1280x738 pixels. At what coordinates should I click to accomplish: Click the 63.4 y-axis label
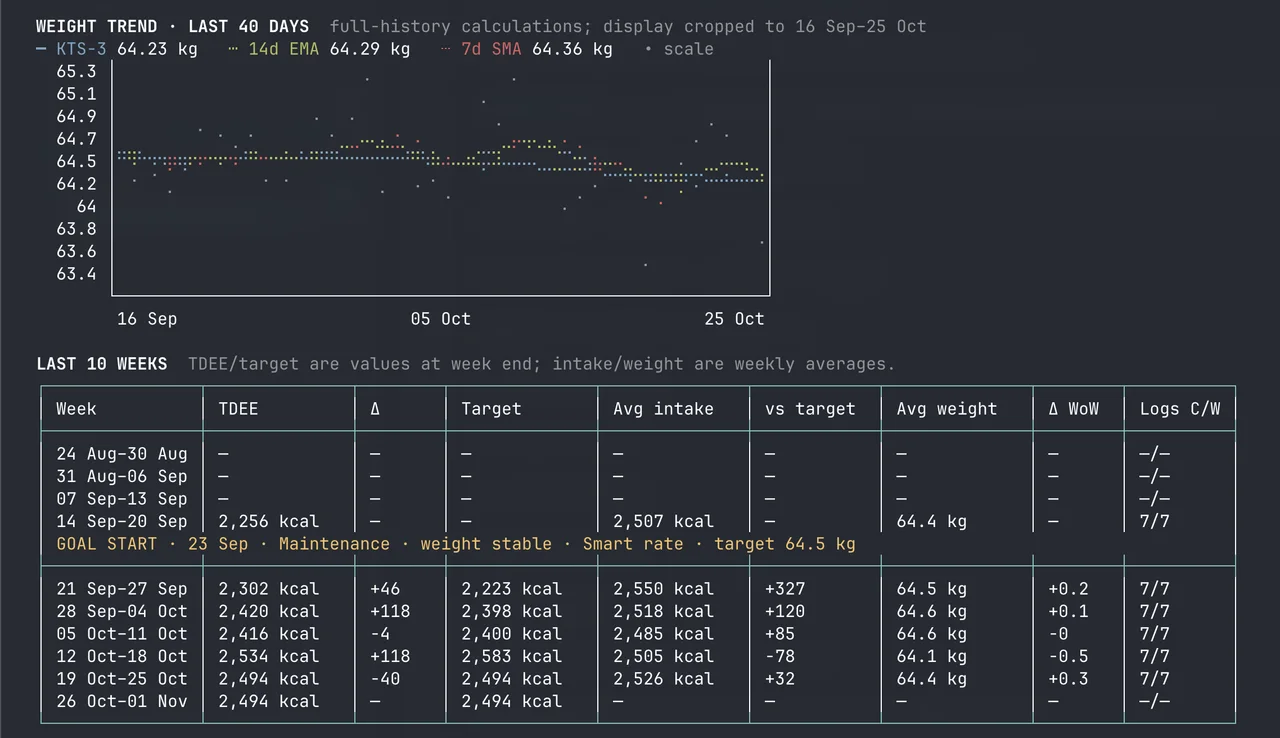point(77,274)
